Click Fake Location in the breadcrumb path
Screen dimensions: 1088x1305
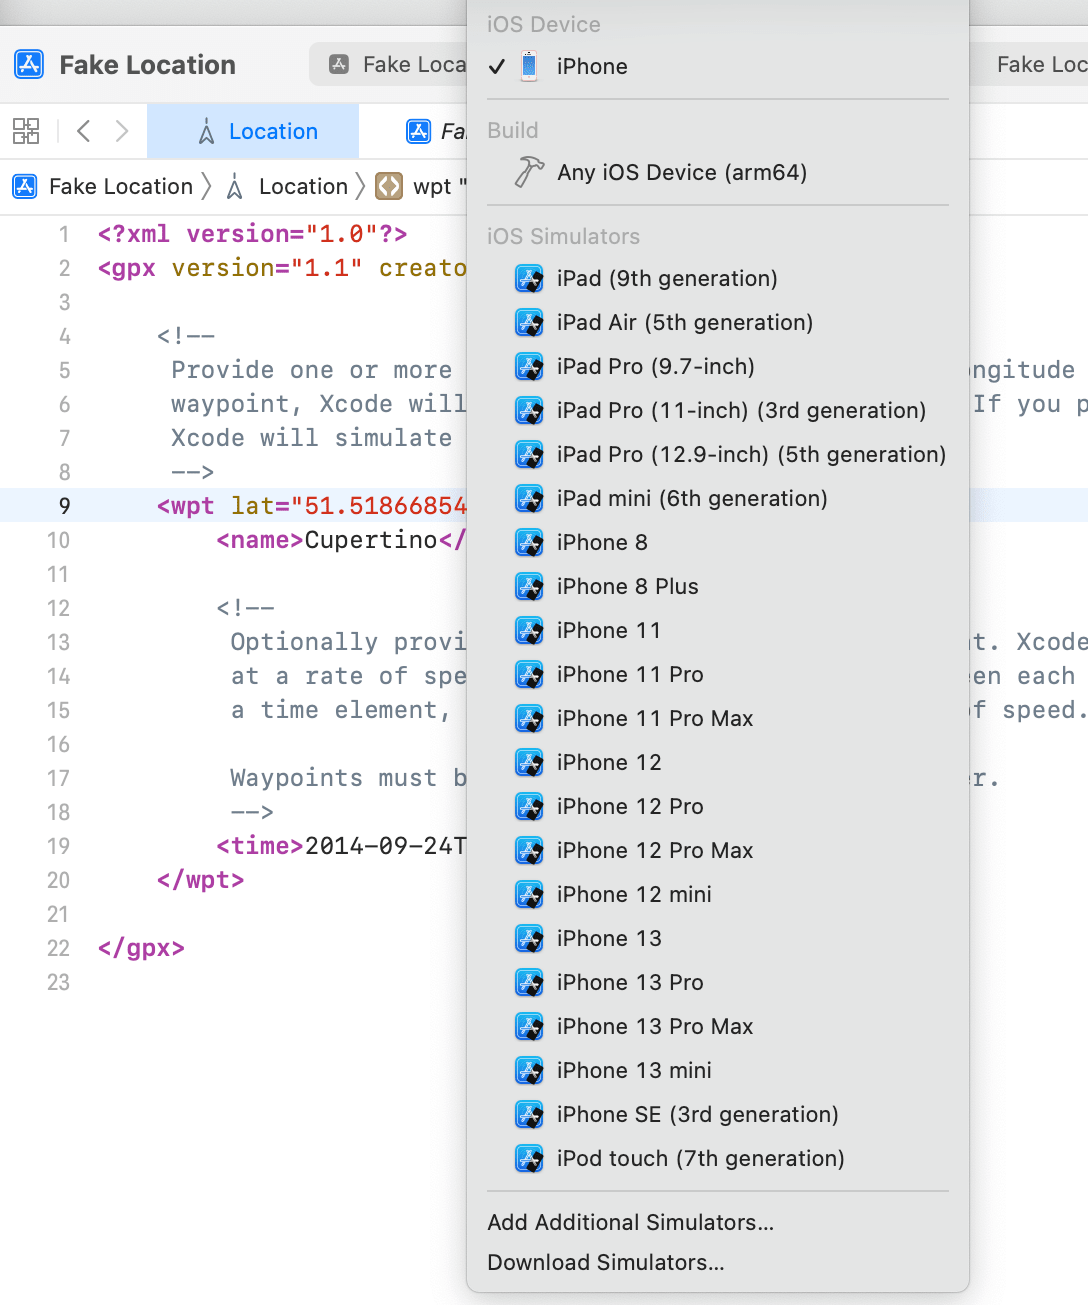[121, 186]
